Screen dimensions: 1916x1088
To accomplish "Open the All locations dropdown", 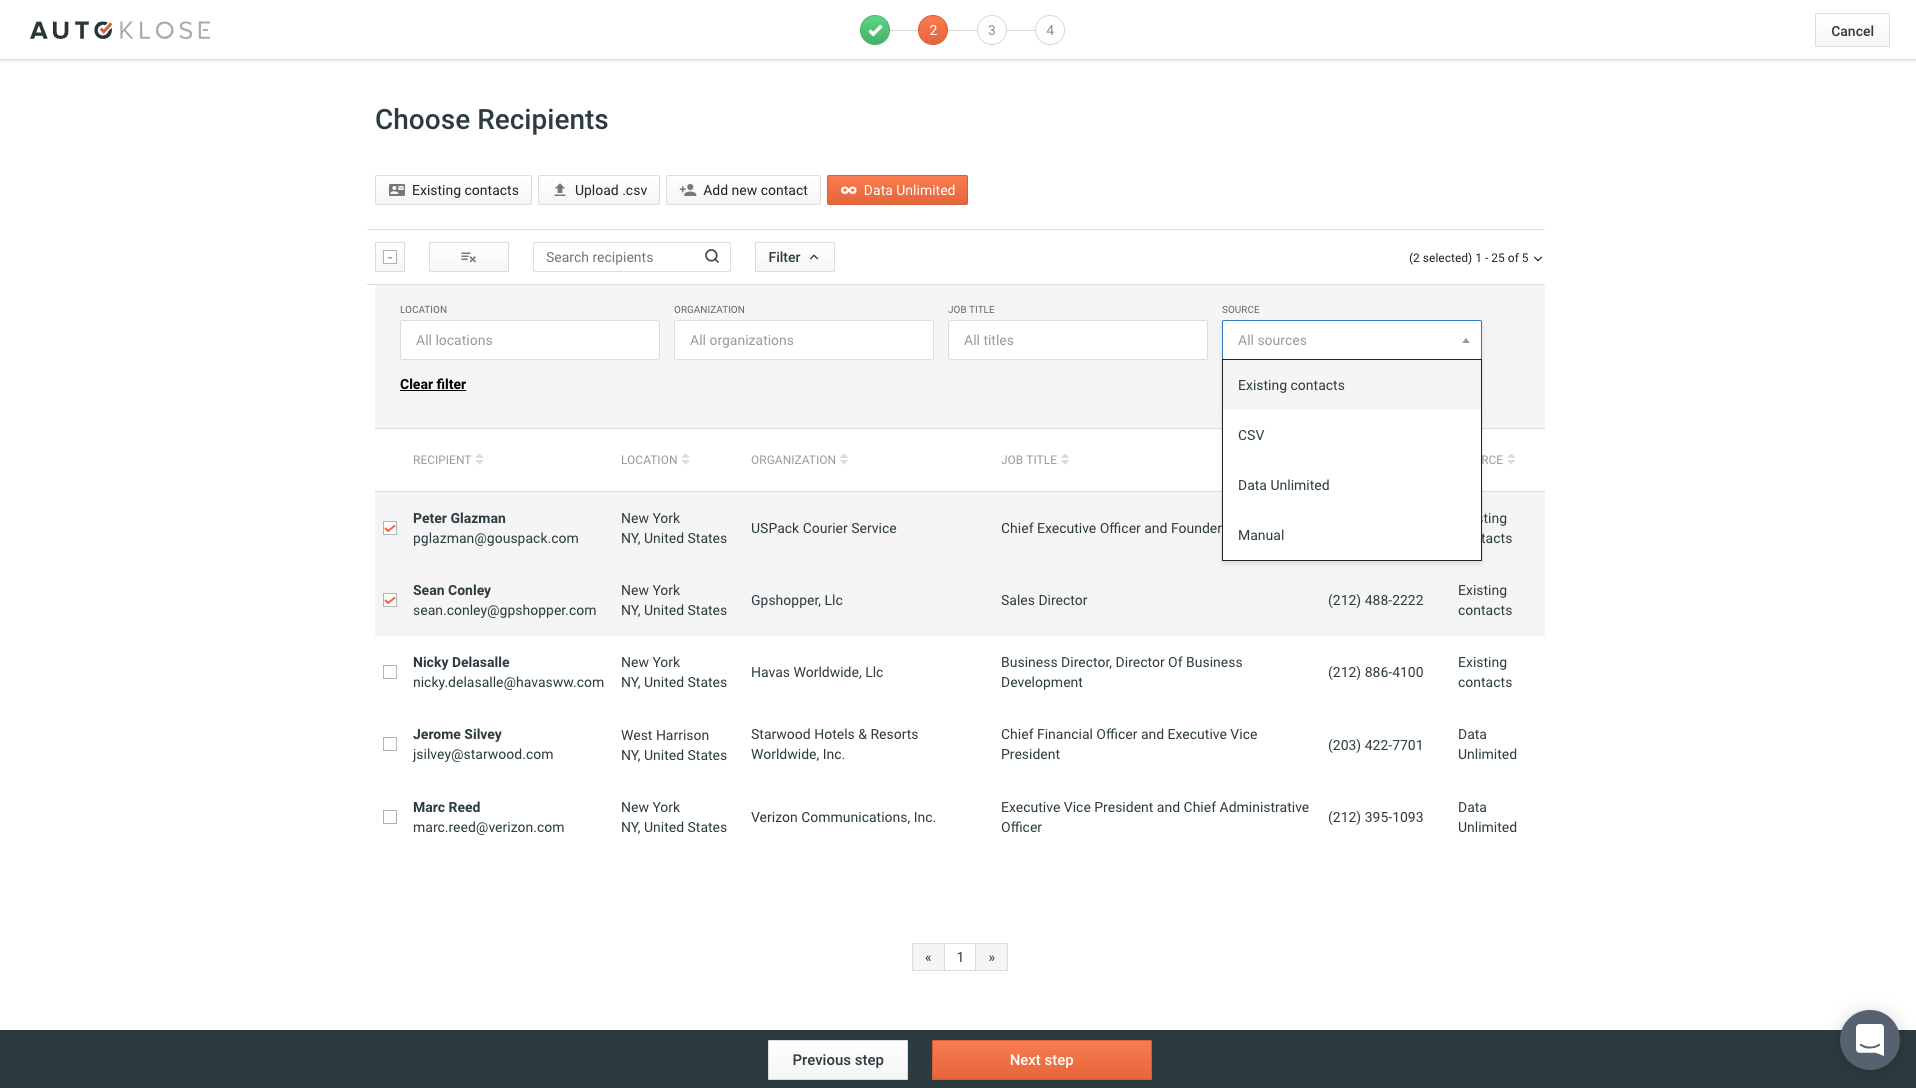I will [529, 340].
